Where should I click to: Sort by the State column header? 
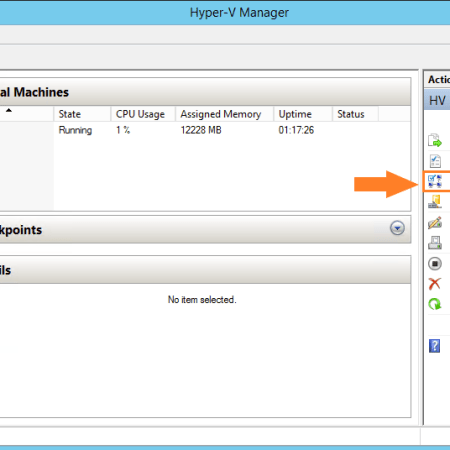pyautogui.click(x=82, y=114)
